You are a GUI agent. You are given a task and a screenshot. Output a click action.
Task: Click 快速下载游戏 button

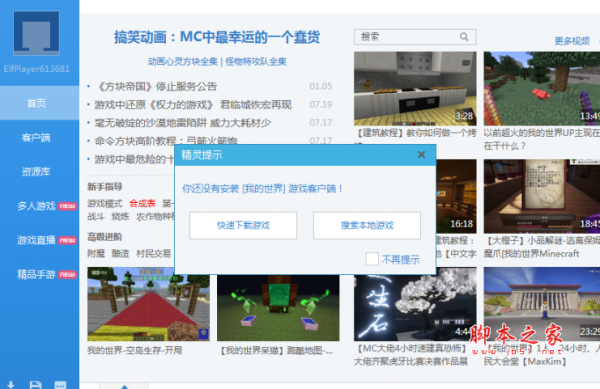point(243,225)
